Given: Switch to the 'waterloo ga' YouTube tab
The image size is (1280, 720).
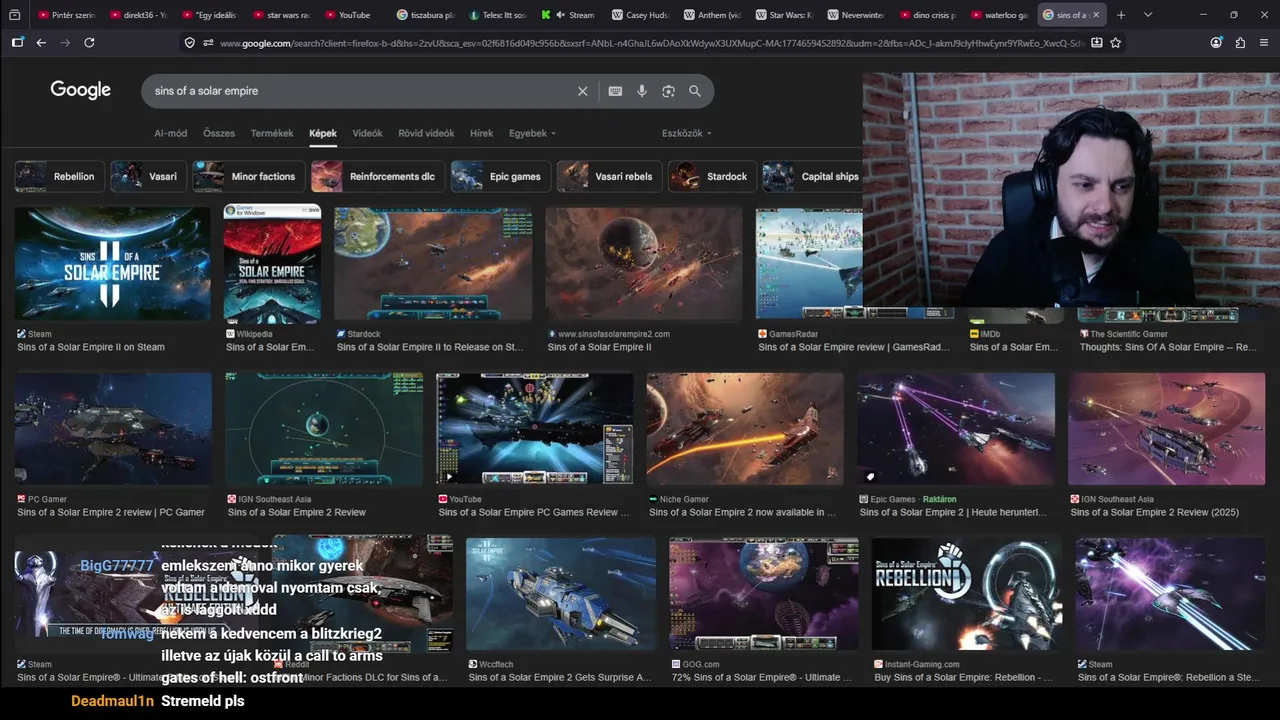Looking at the screenshot, I should 1002,15.
